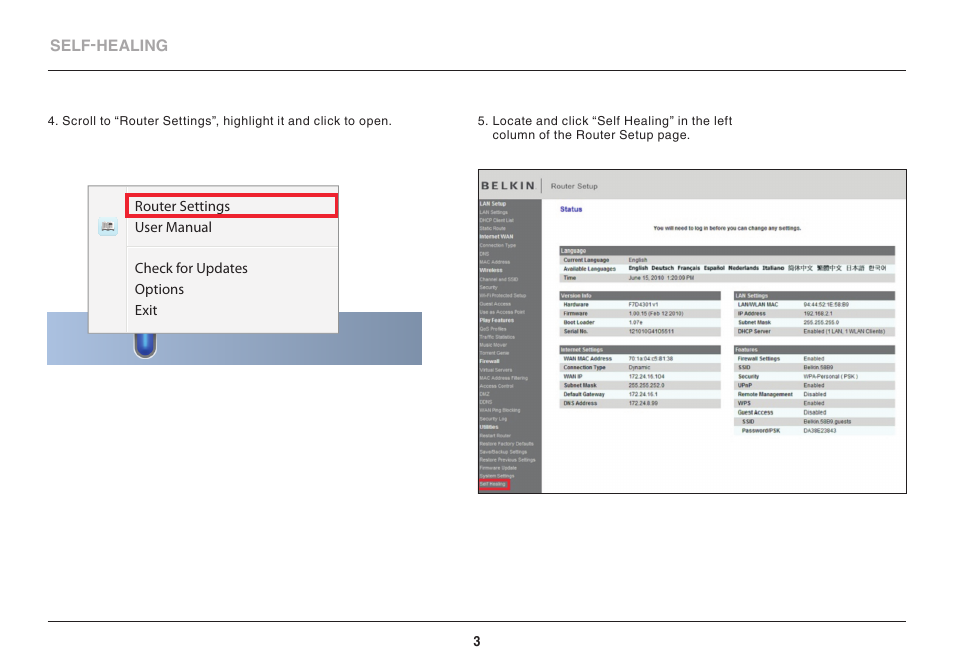Click the security value WPA-Personal (PSK)
Viewport: 954px width, 669px height.
831,376
